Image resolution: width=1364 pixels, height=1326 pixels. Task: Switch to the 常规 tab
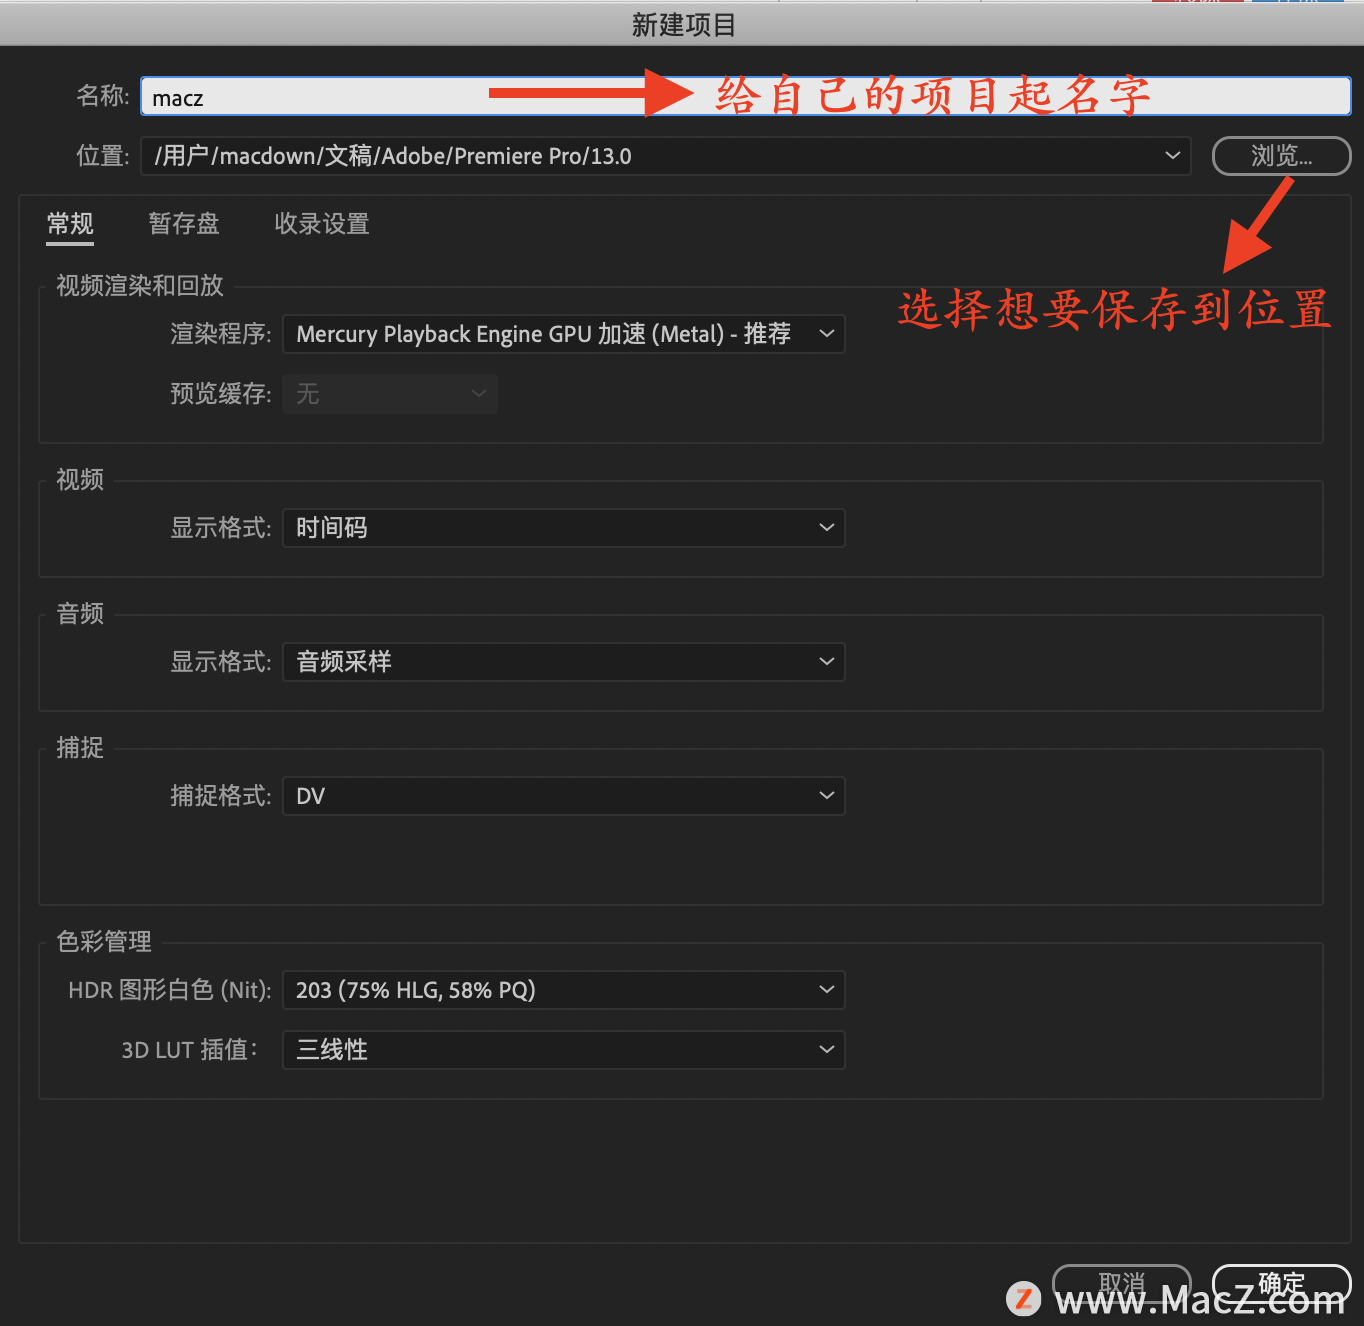pyautogui.click(x=70, y=224)
